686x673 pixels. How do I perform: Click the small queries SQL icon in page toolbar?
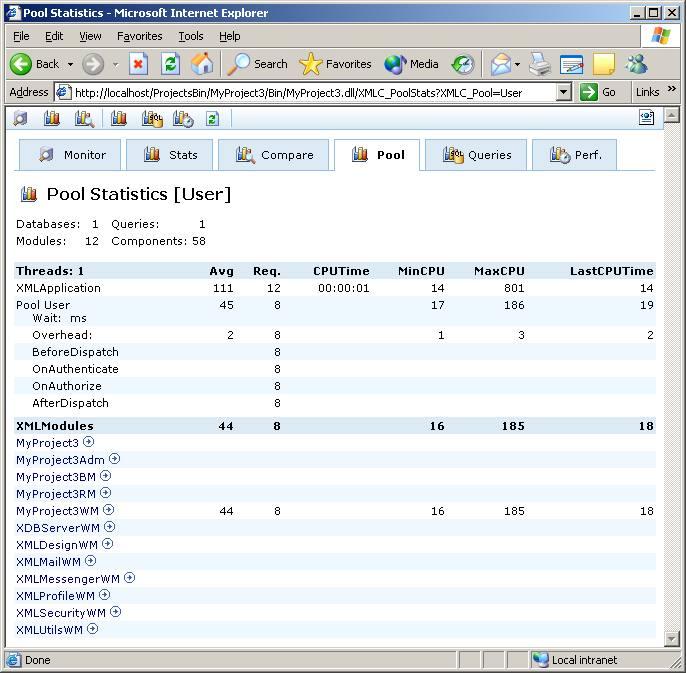pos(152,119)
